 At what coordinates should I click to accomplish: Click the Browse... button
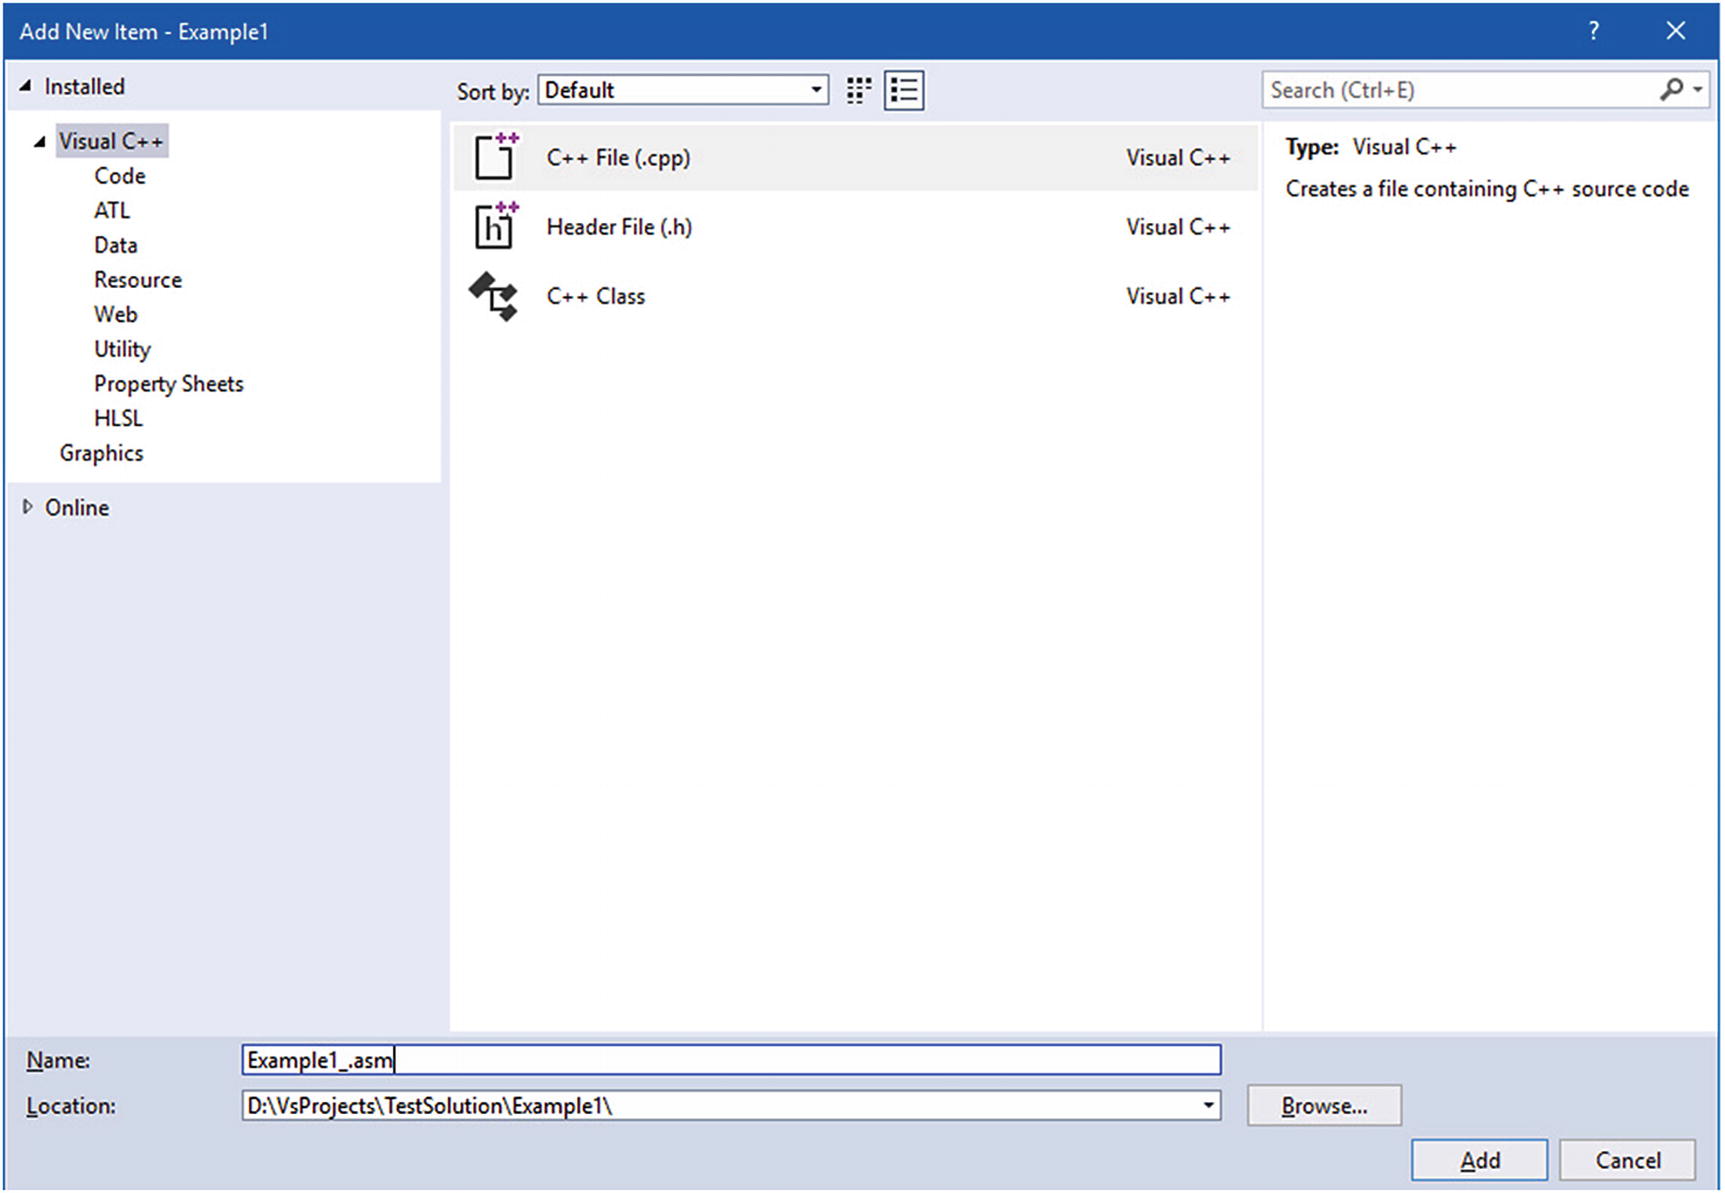point(1323,1106)
